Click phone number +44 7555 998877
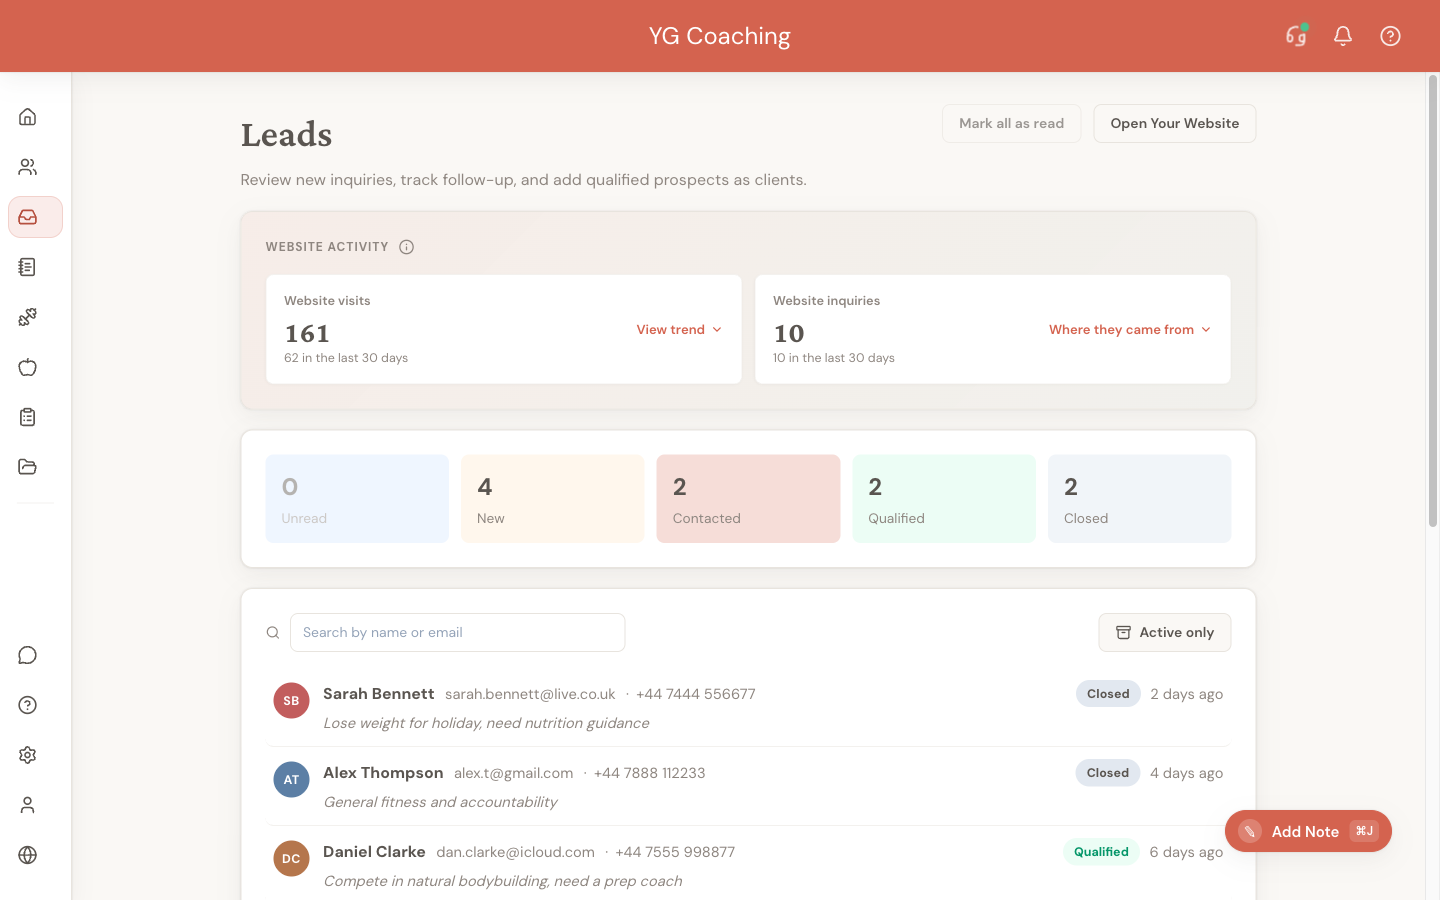The image size is (1440, 900). tap(675, 852)
